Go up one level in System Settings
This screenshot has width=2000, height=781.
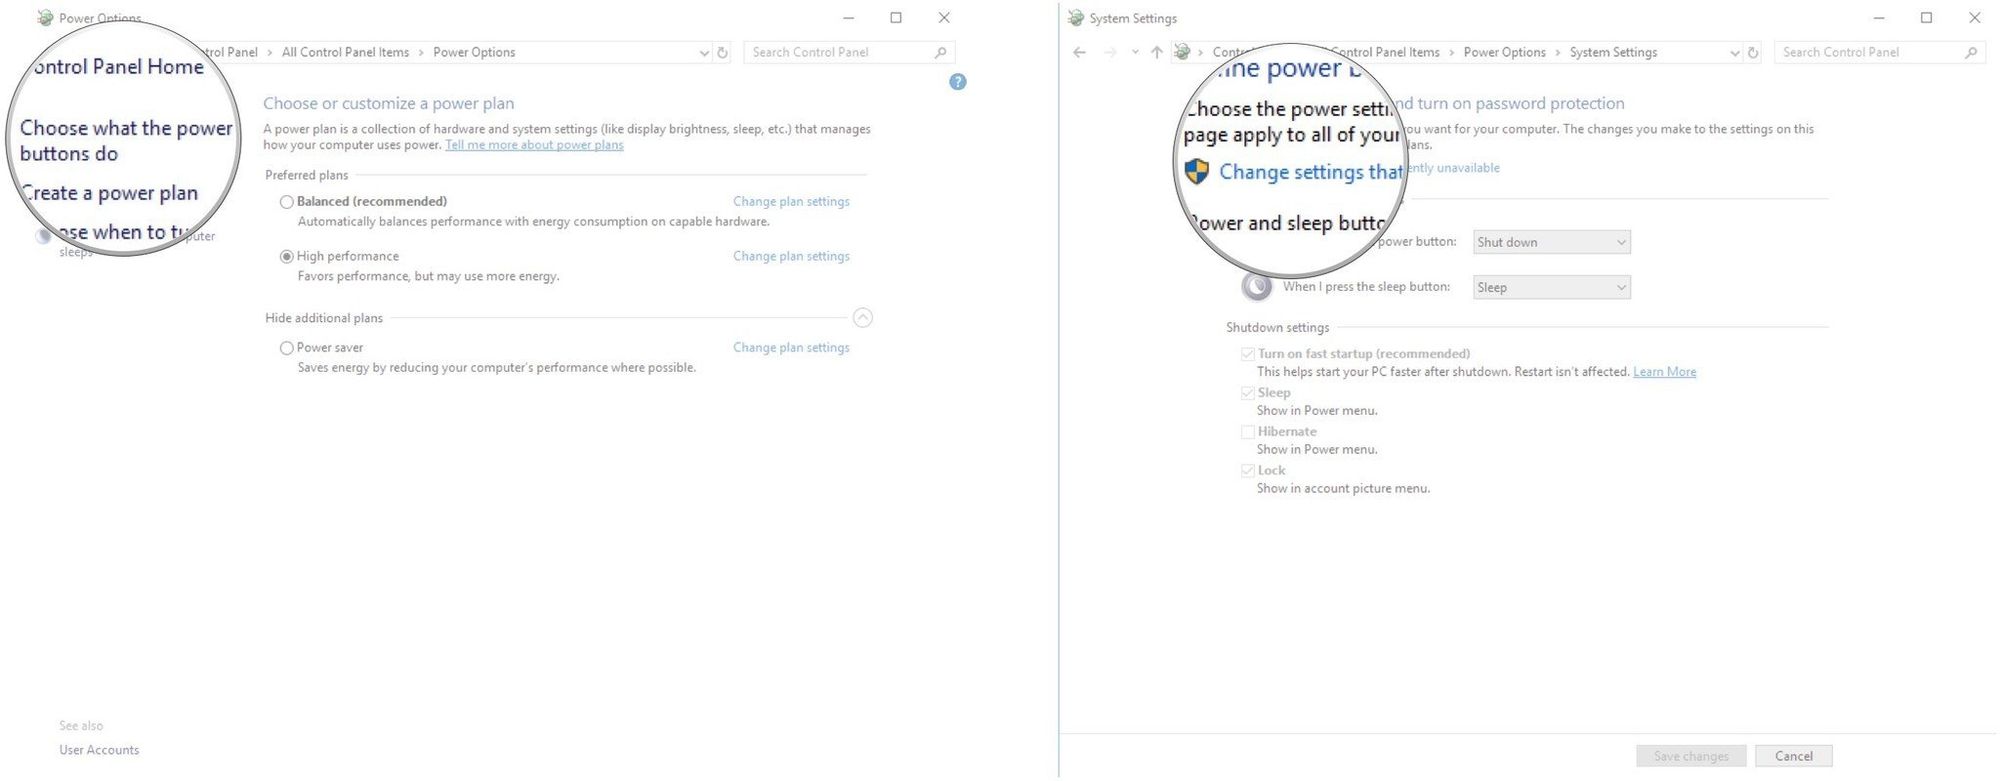1156,53
